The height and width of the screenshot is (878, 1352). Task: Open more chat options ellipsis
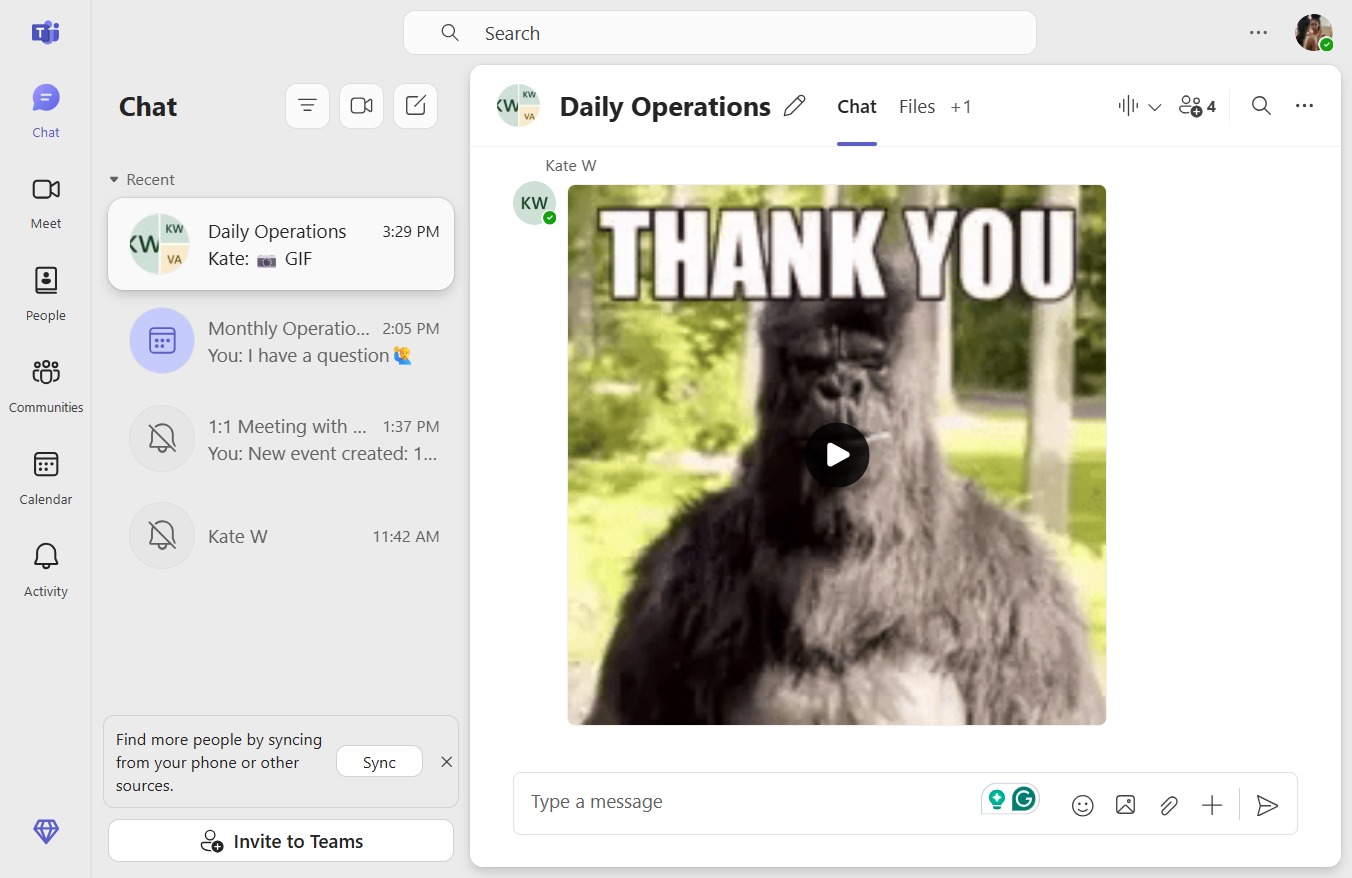pos(1304,106)
